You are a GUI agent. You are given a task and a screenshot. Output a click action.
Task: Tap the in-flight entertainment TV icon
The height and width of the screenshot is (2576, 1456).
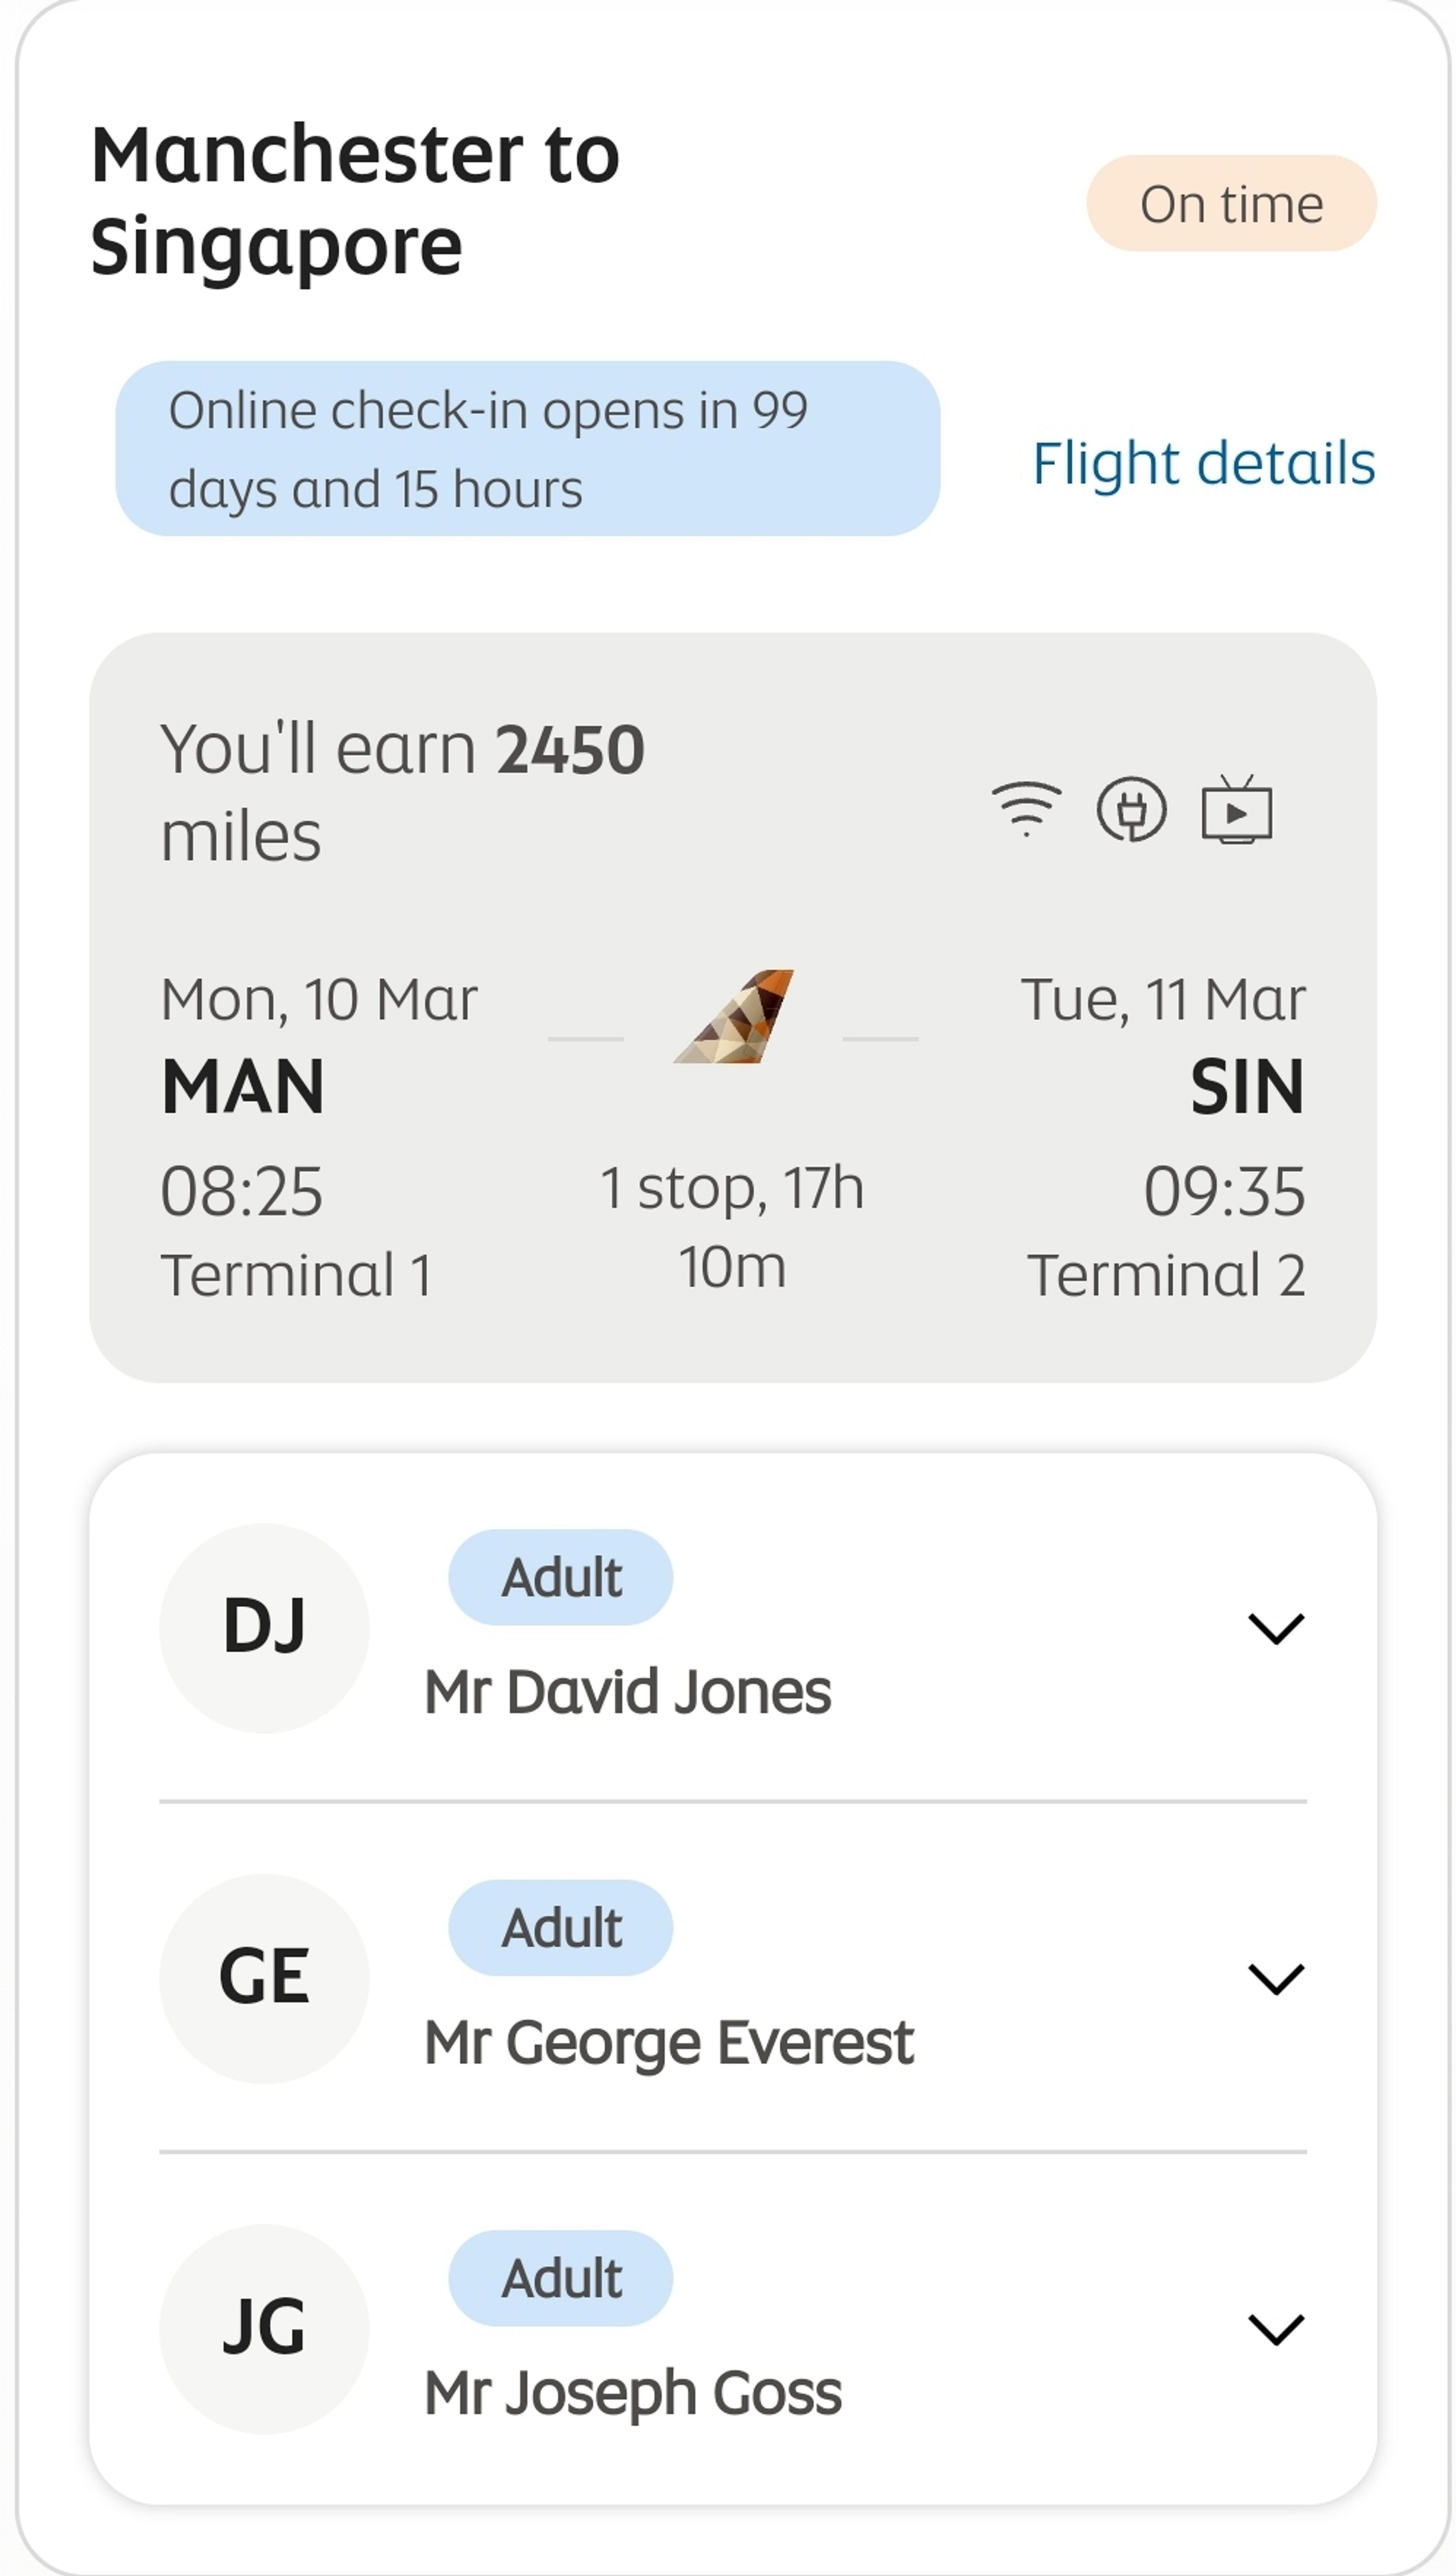[1237, 809]
